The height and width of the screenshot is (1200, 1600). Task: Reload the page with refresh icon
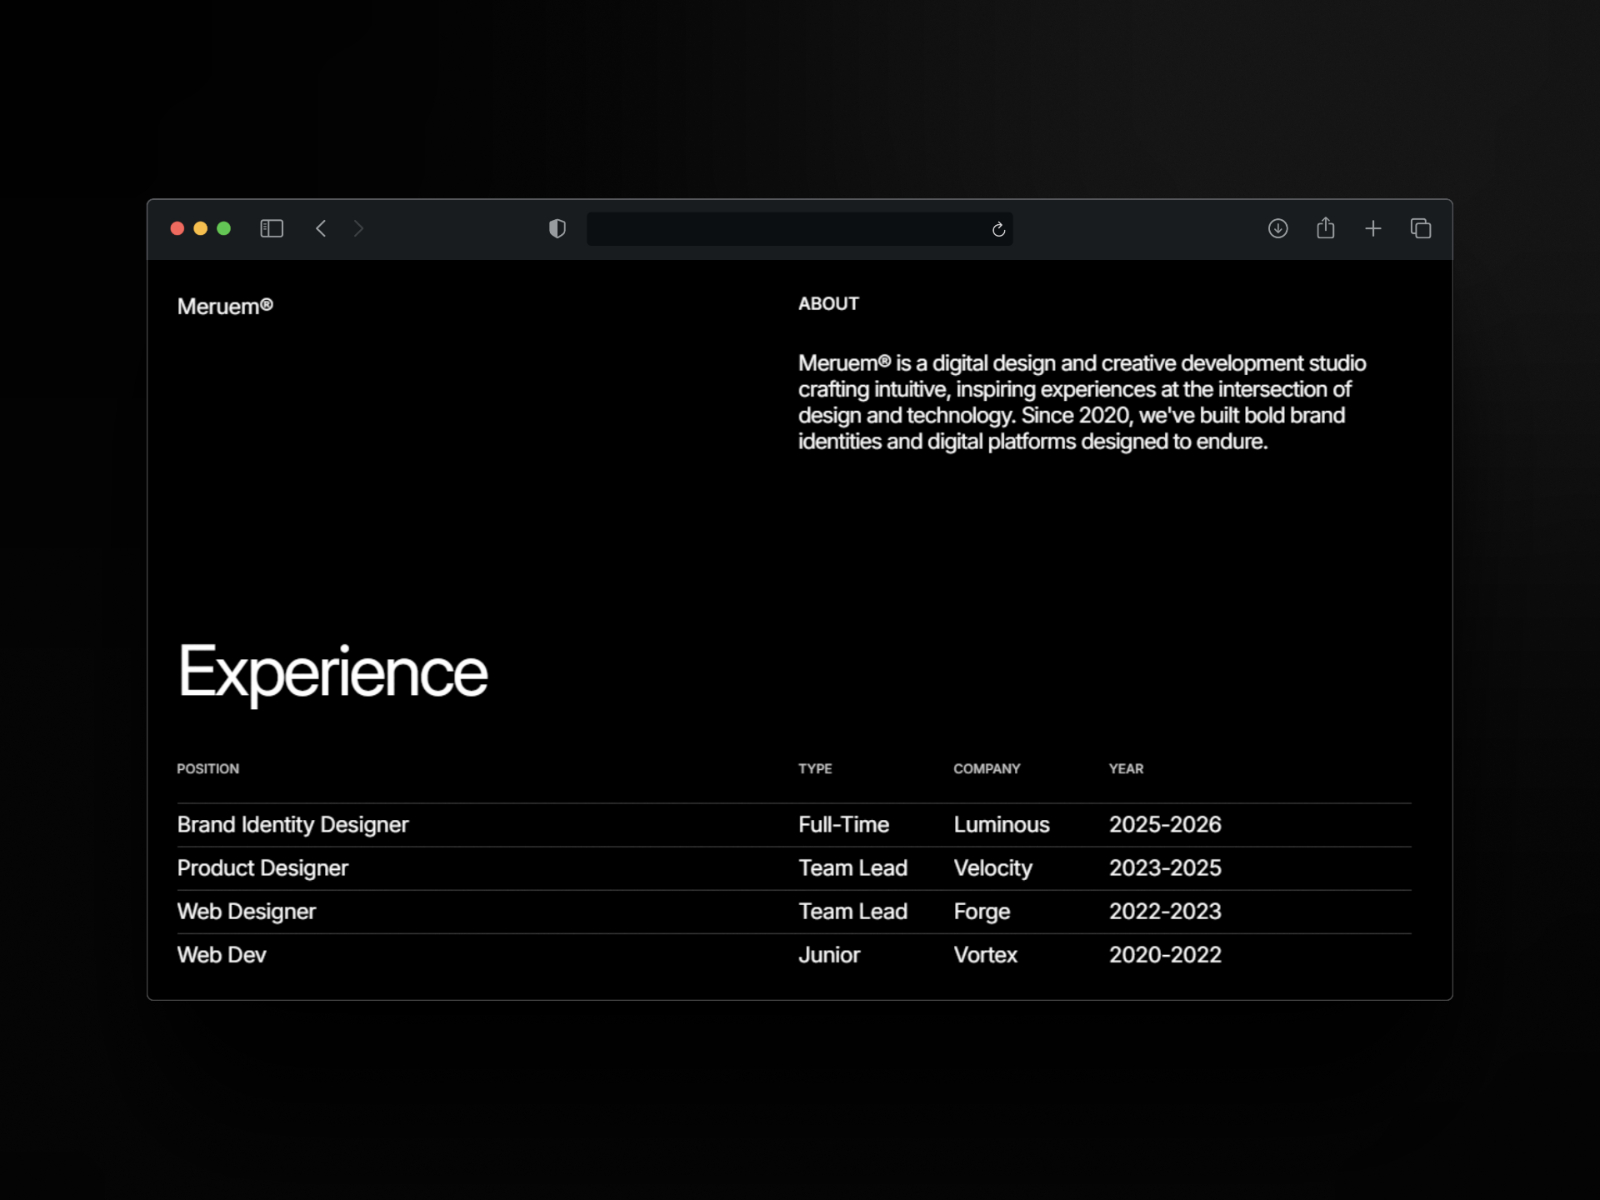tap(998, 230)
